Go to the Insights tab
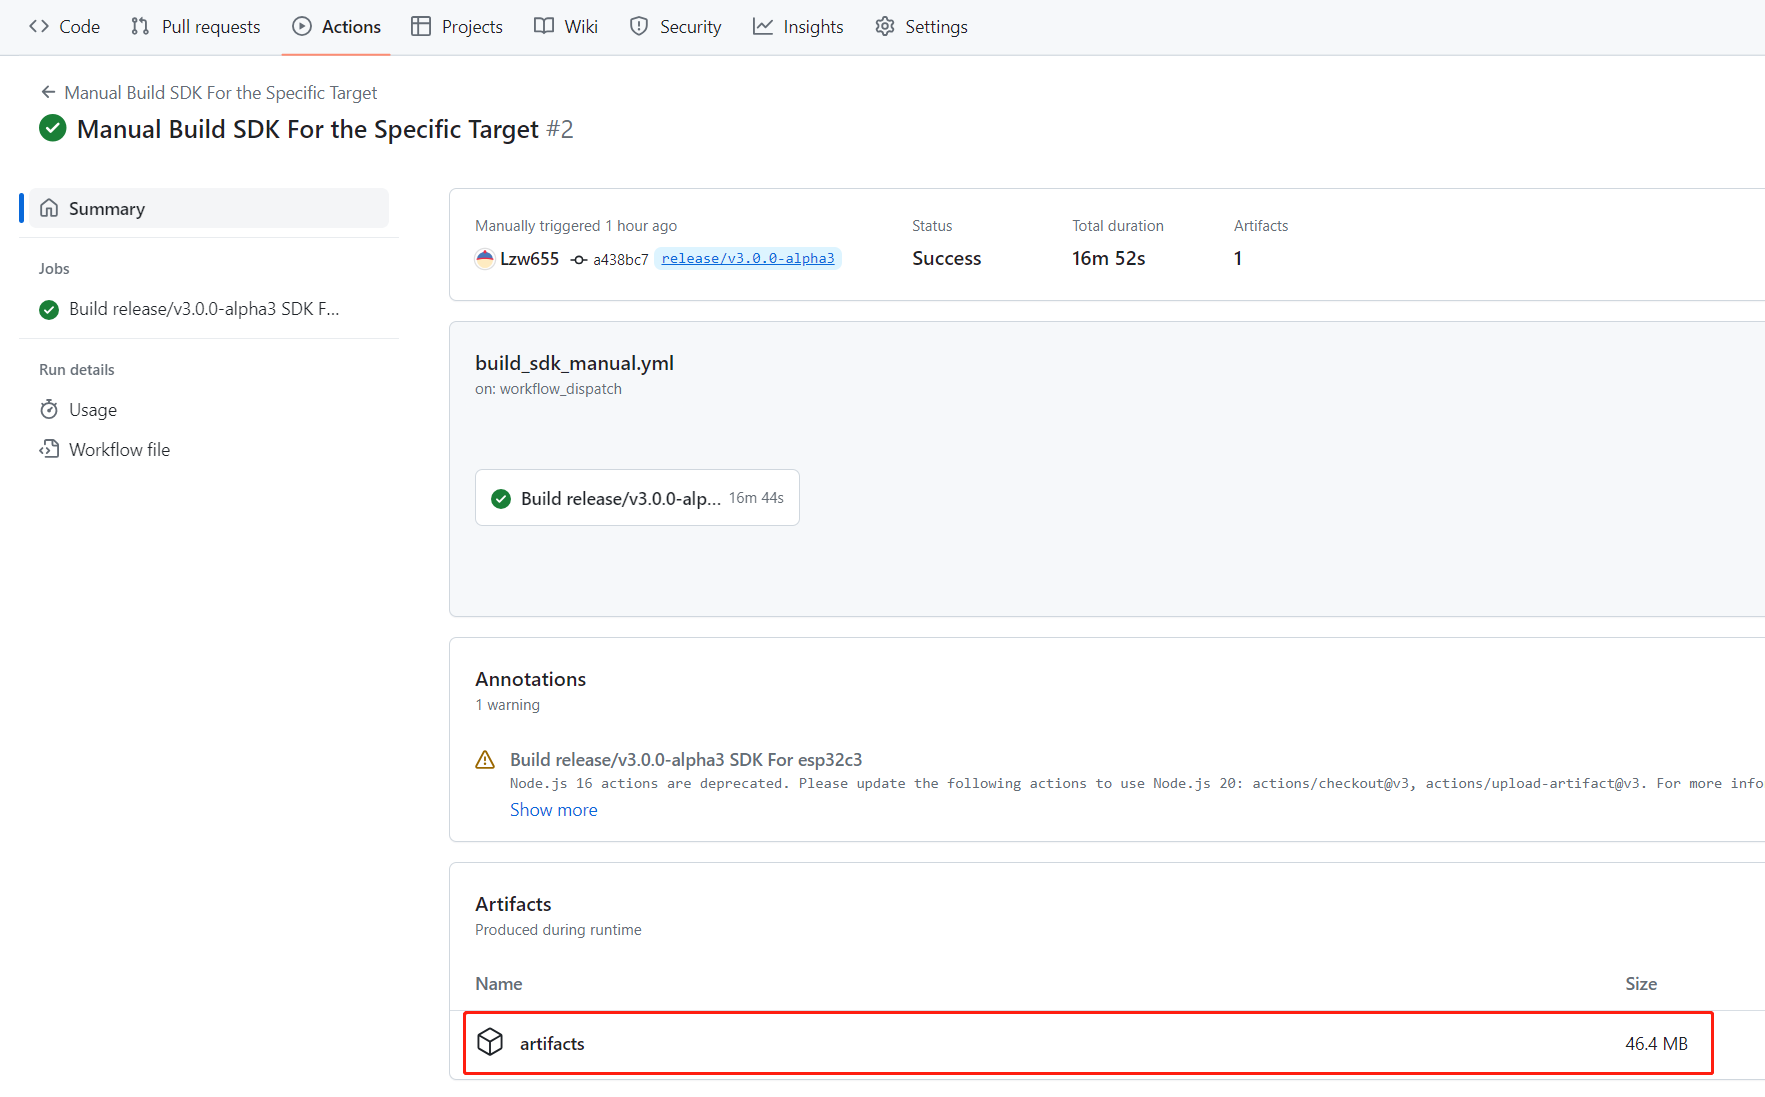This screenshot has height=1097, width=1765. pyautogui.click(x=798, y=27)
